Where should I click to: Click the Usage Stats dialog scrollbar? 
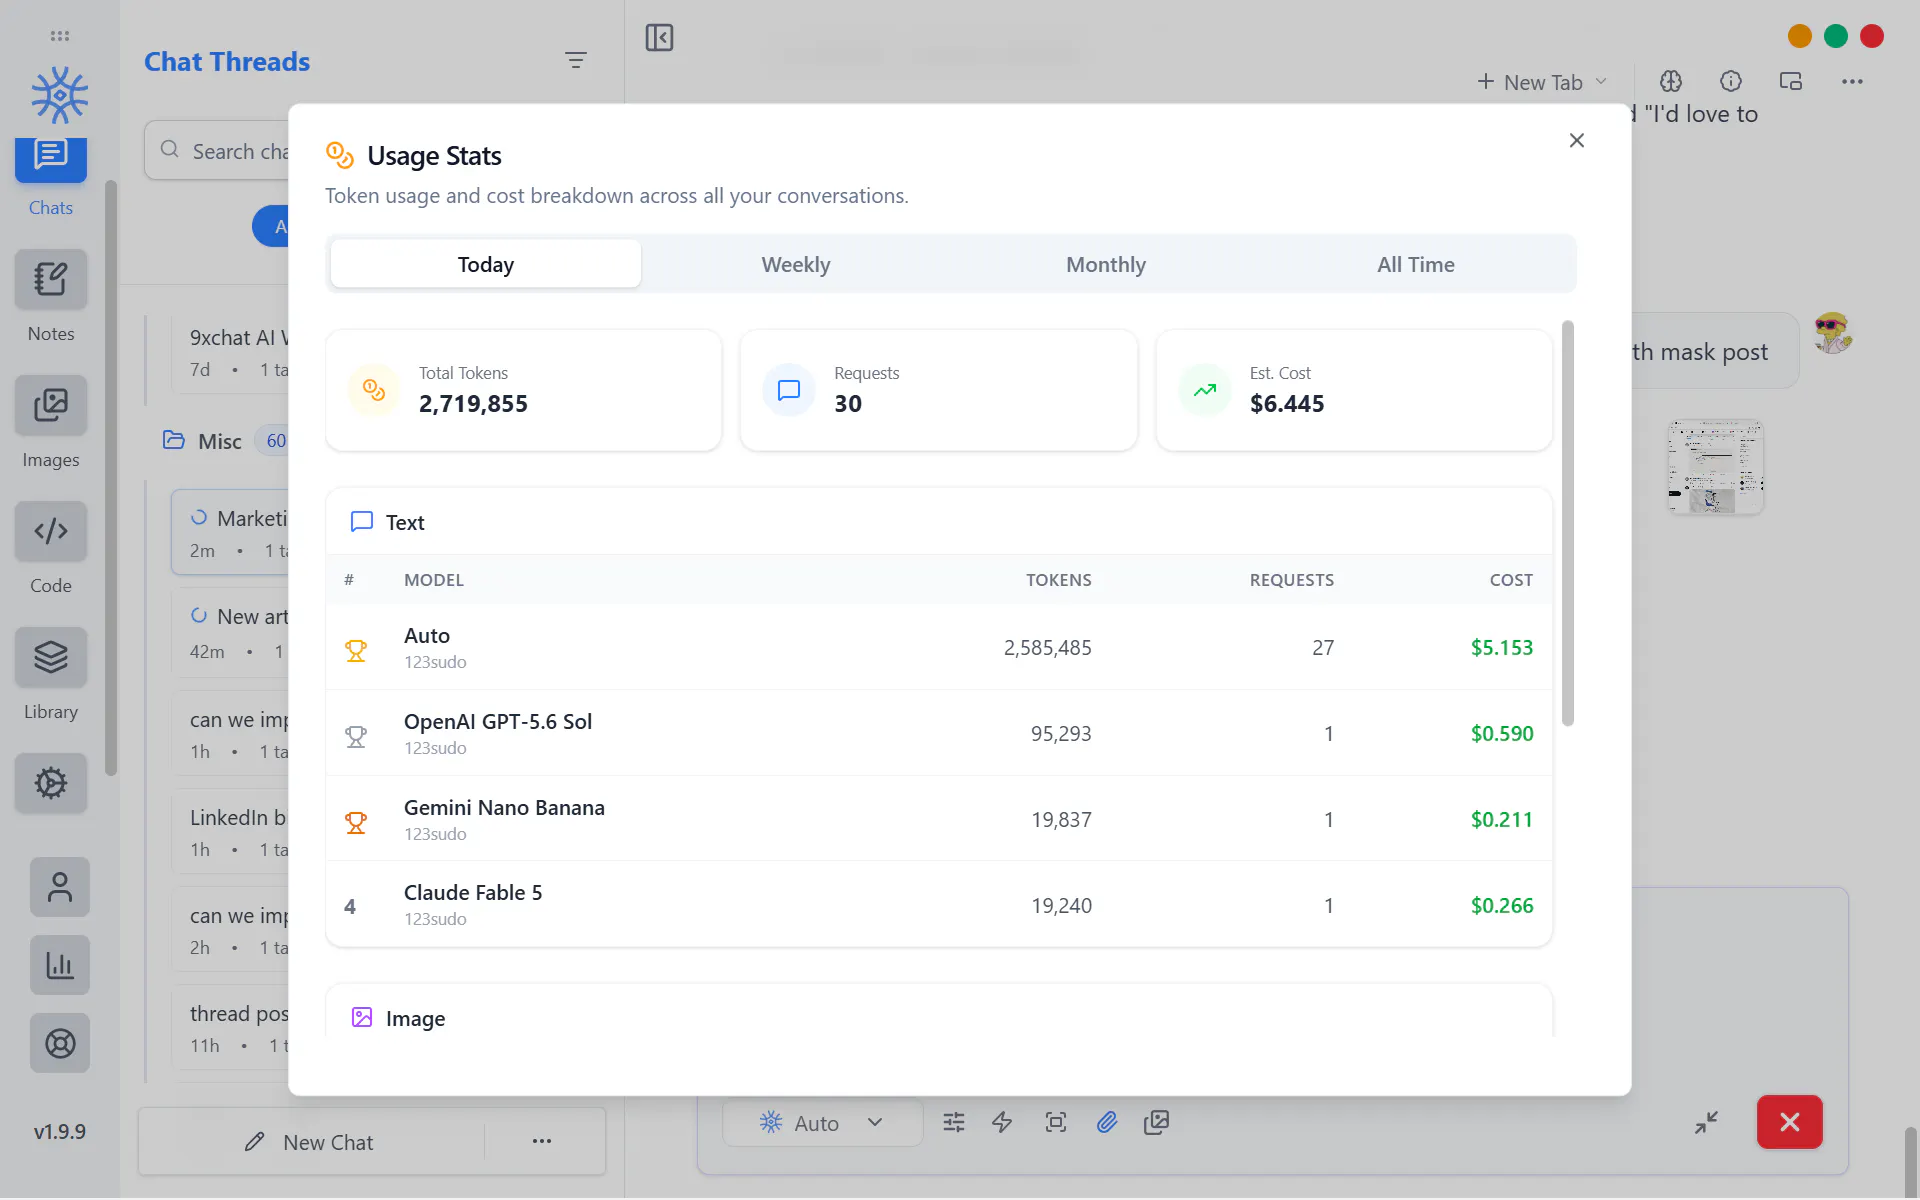point(1568,523)
